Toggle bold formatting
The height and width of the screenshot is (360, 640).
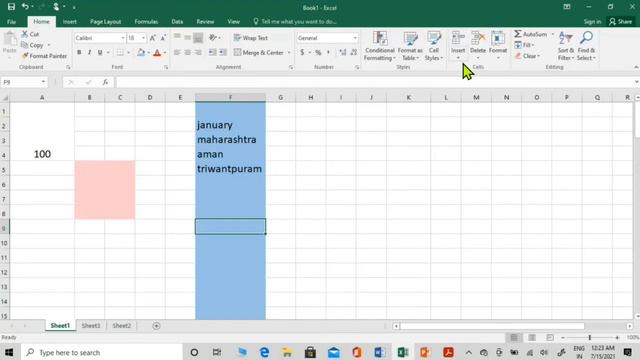coord(79,52)
